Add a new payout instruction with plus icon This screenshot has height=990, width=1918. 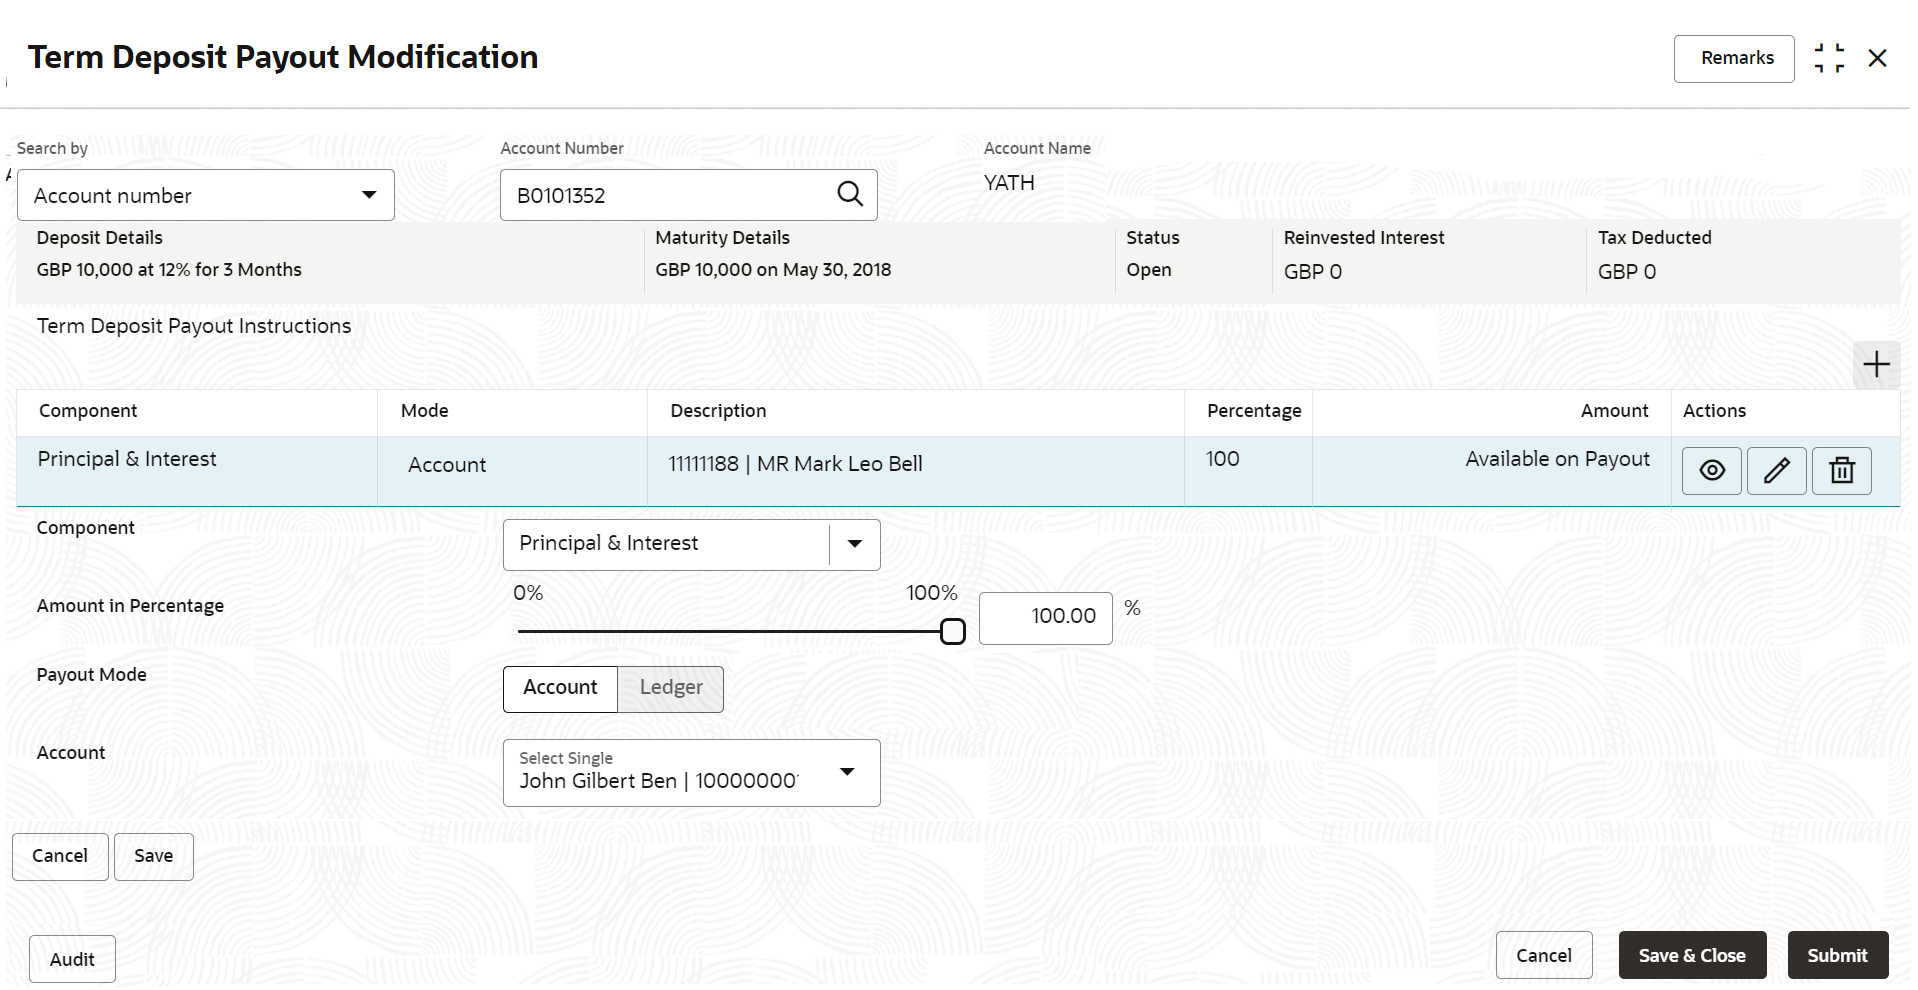1876,365
